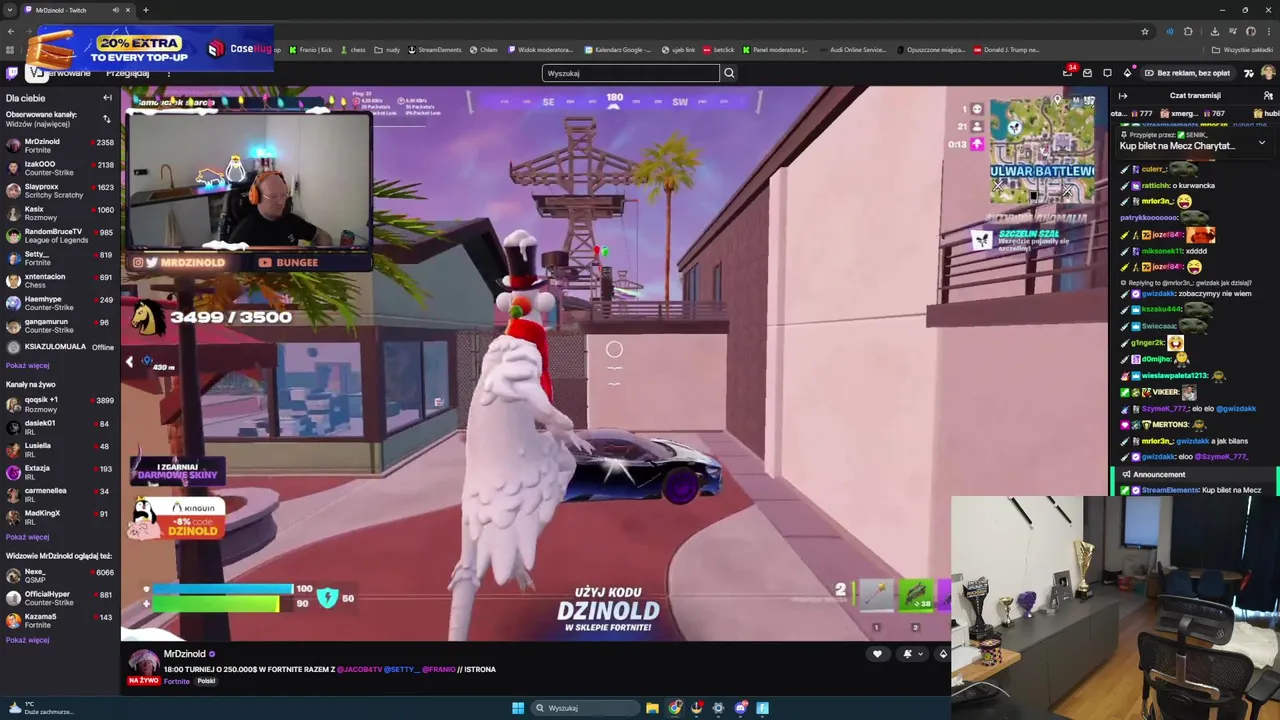The height and width of the screenshot is (720, 1280).
Task: Open the Przeglądaj browse tab
Action: 127,73
